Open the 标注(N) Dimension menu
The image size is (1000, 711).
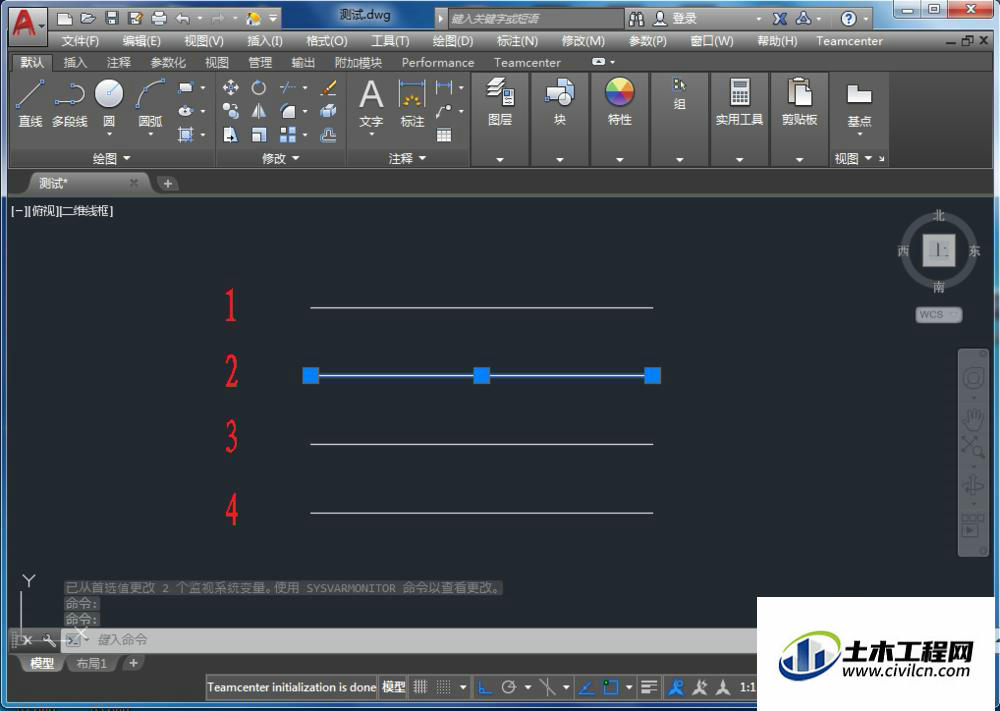pyautogui.click(x=517, y=41)
